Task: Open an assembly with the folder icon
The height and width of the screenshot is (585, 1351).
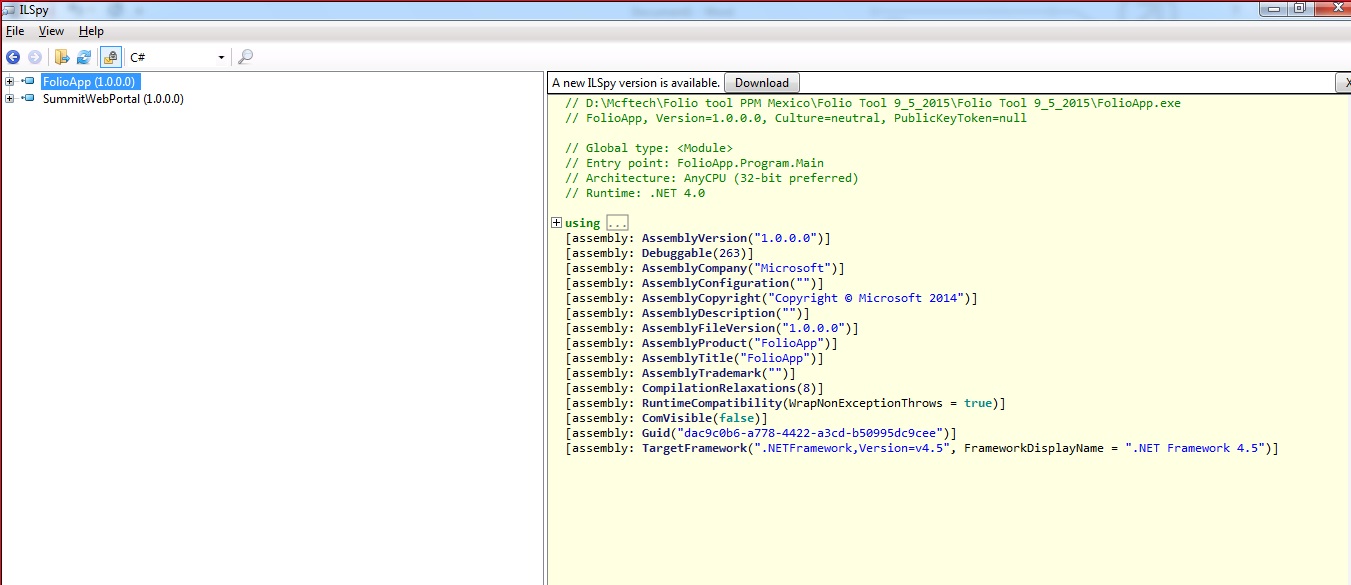Action: point(62,57)
